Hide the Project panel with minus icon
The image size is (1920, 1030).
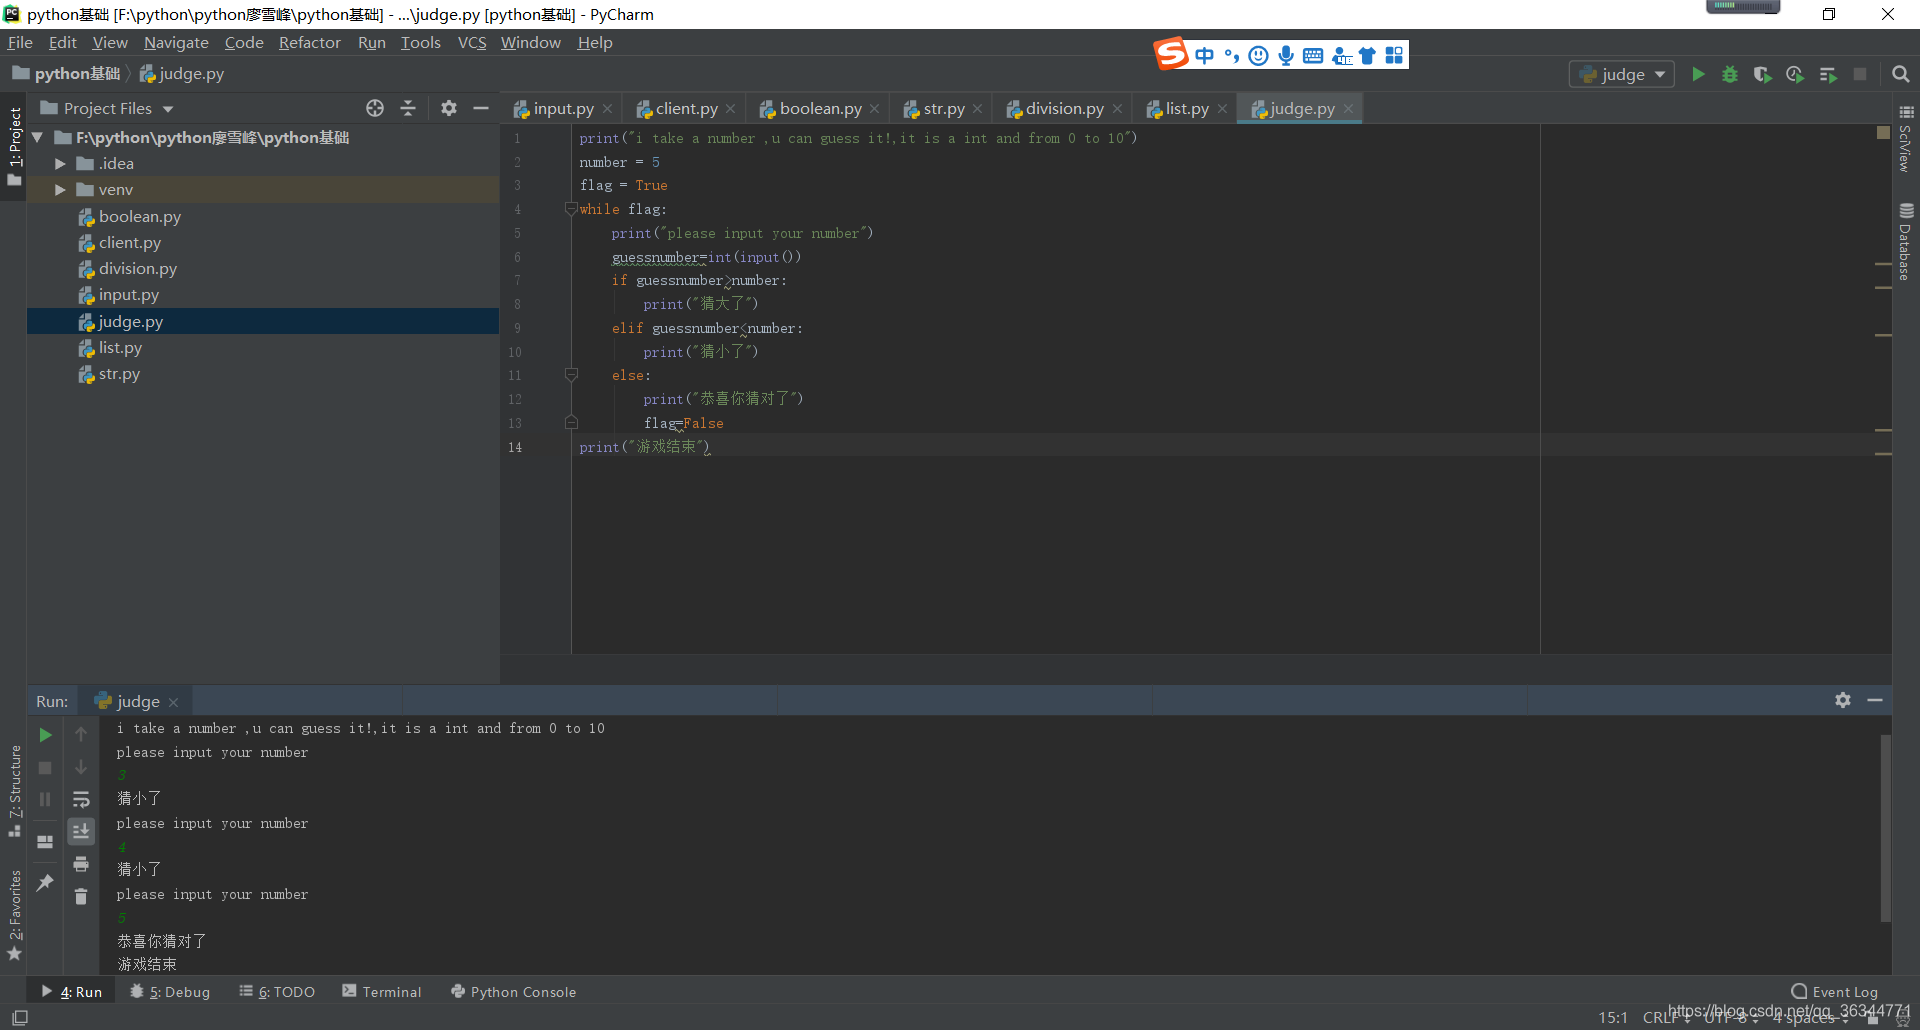tap(481, 108)
